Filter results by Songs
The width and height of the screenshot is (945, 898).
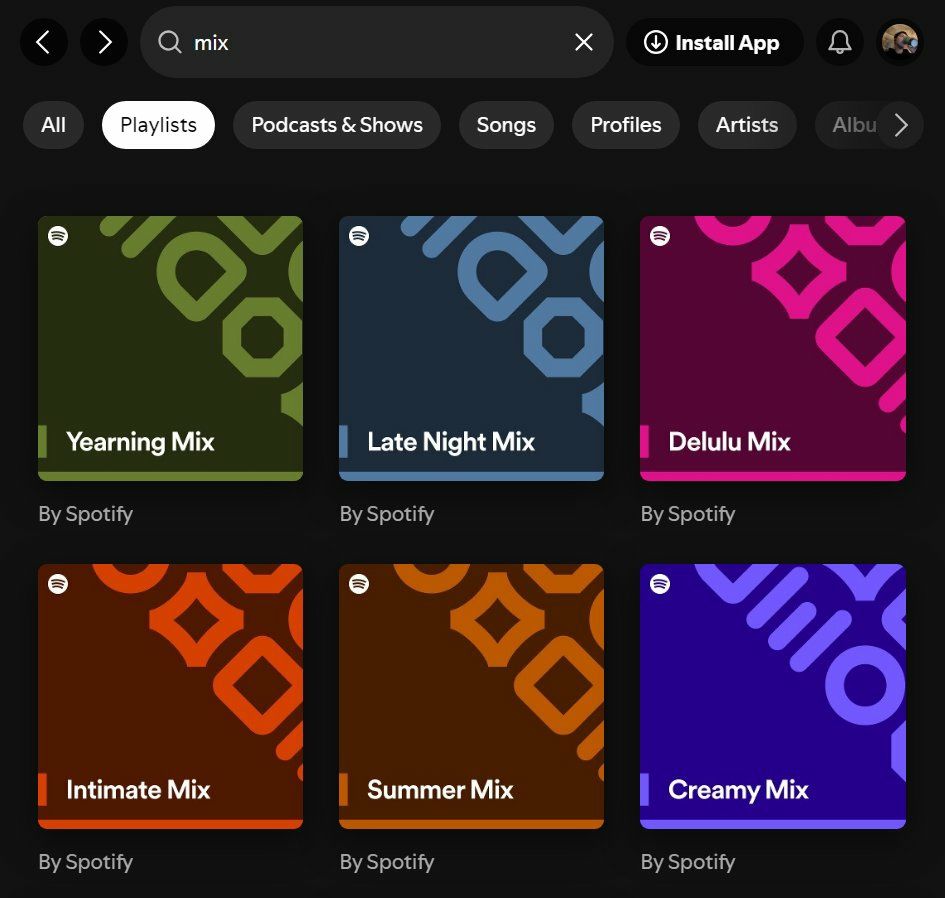(x=506, y=125)
